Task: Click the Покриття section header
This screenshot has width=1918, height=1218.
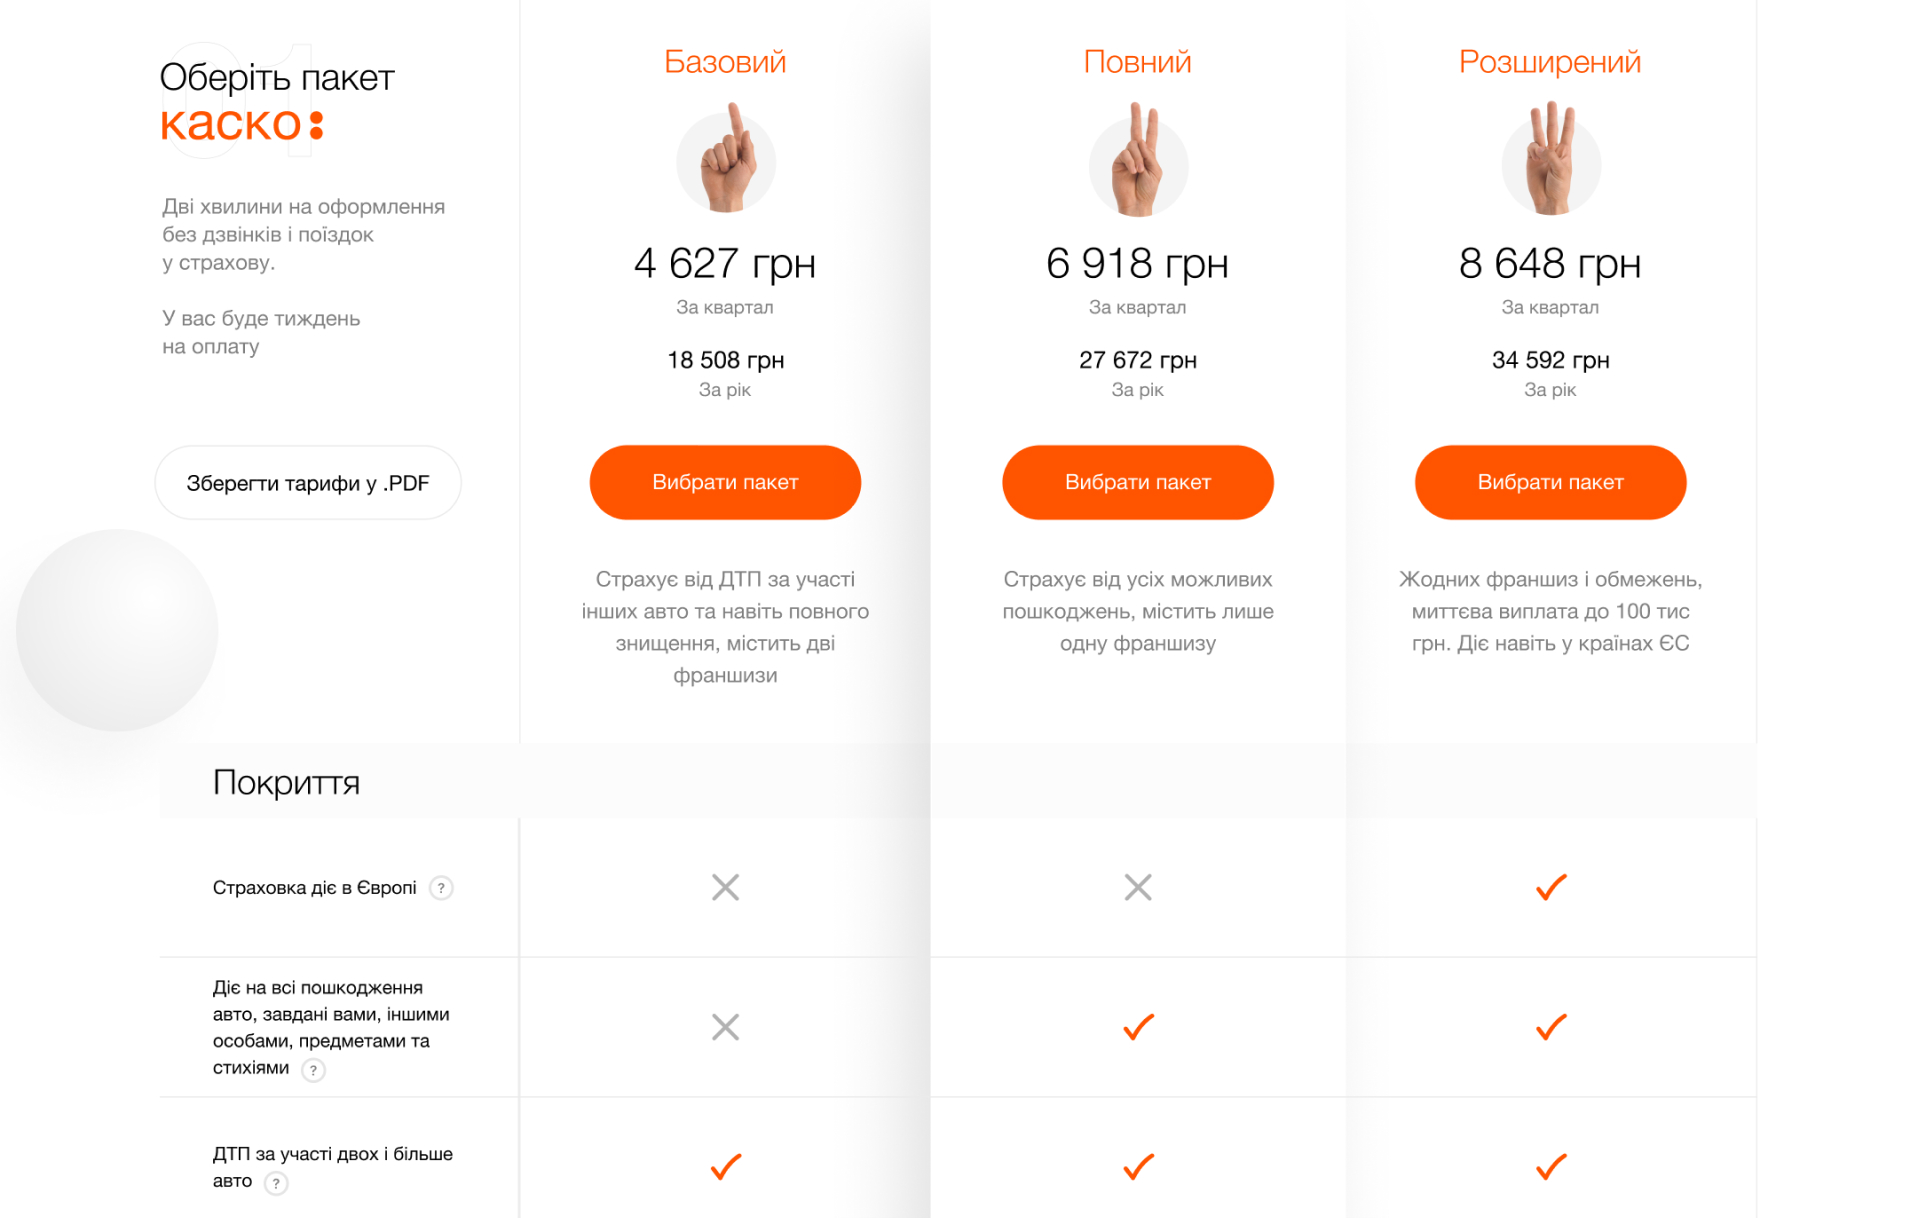Action: tap(286, 782)
